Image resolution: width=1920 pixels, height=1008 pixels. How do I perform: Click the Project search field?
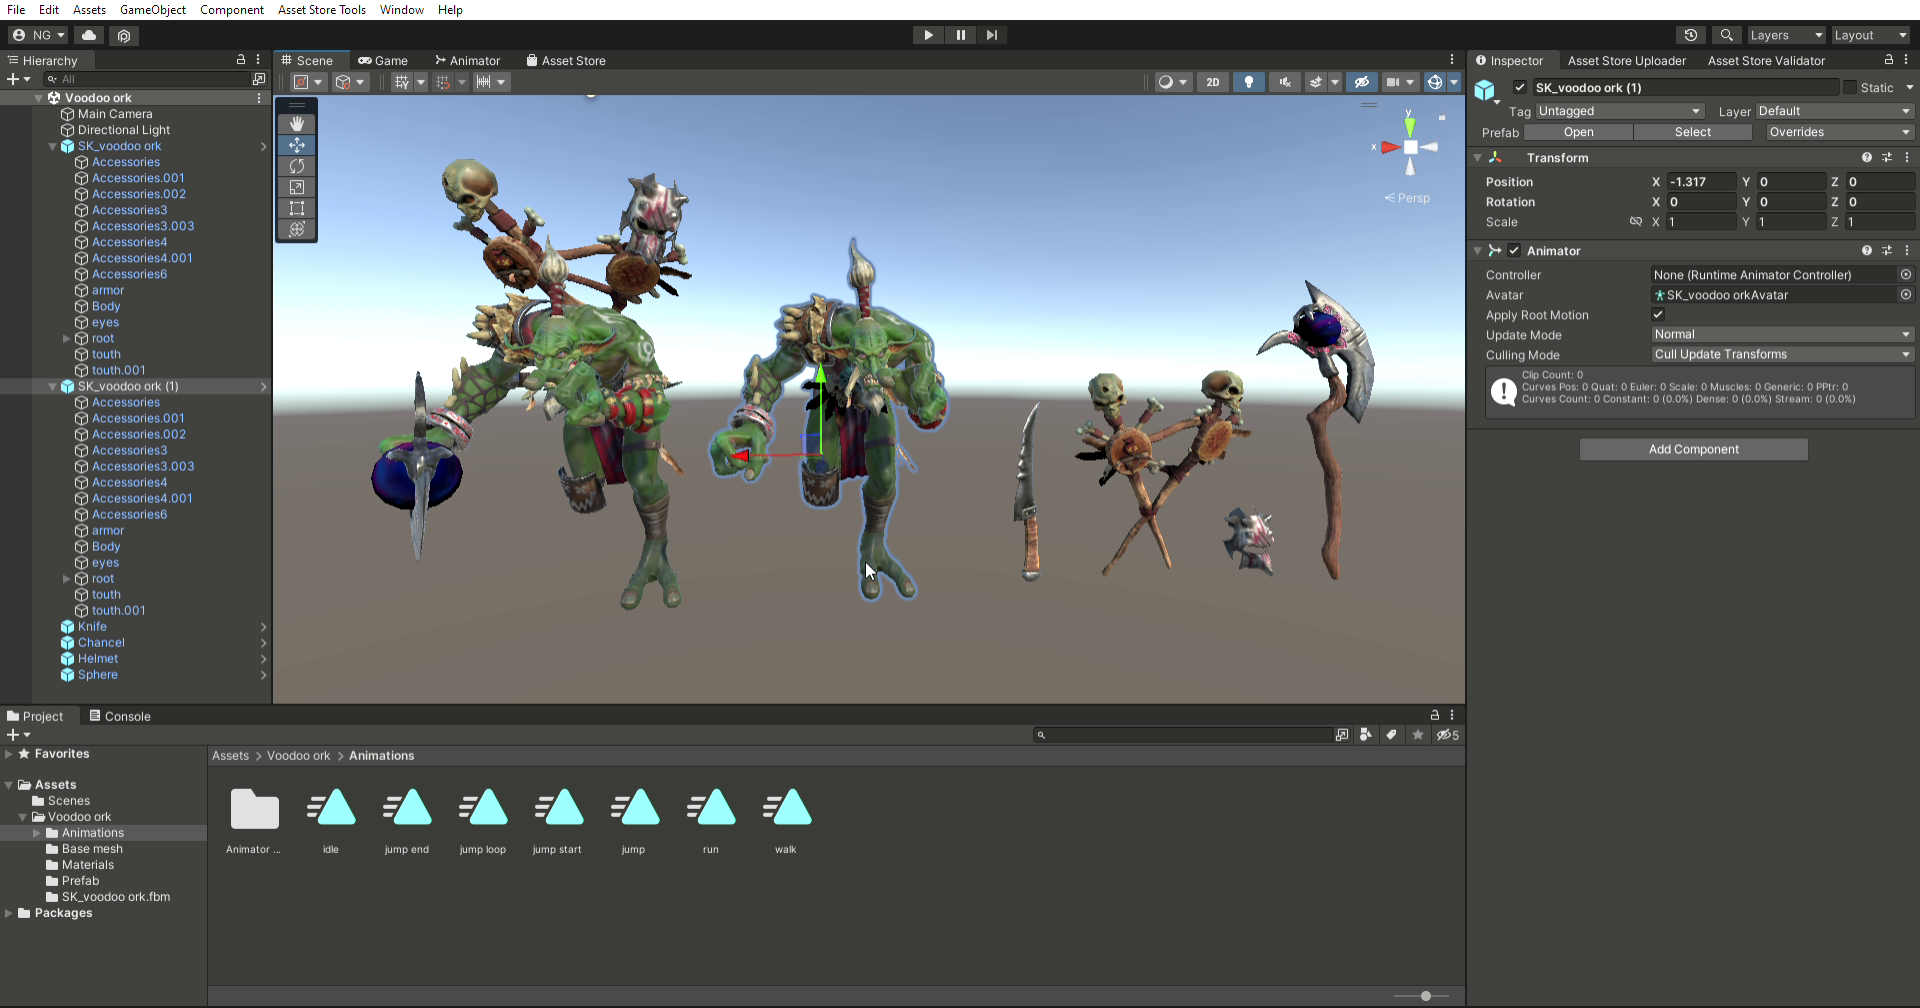tap(1182, 735)
